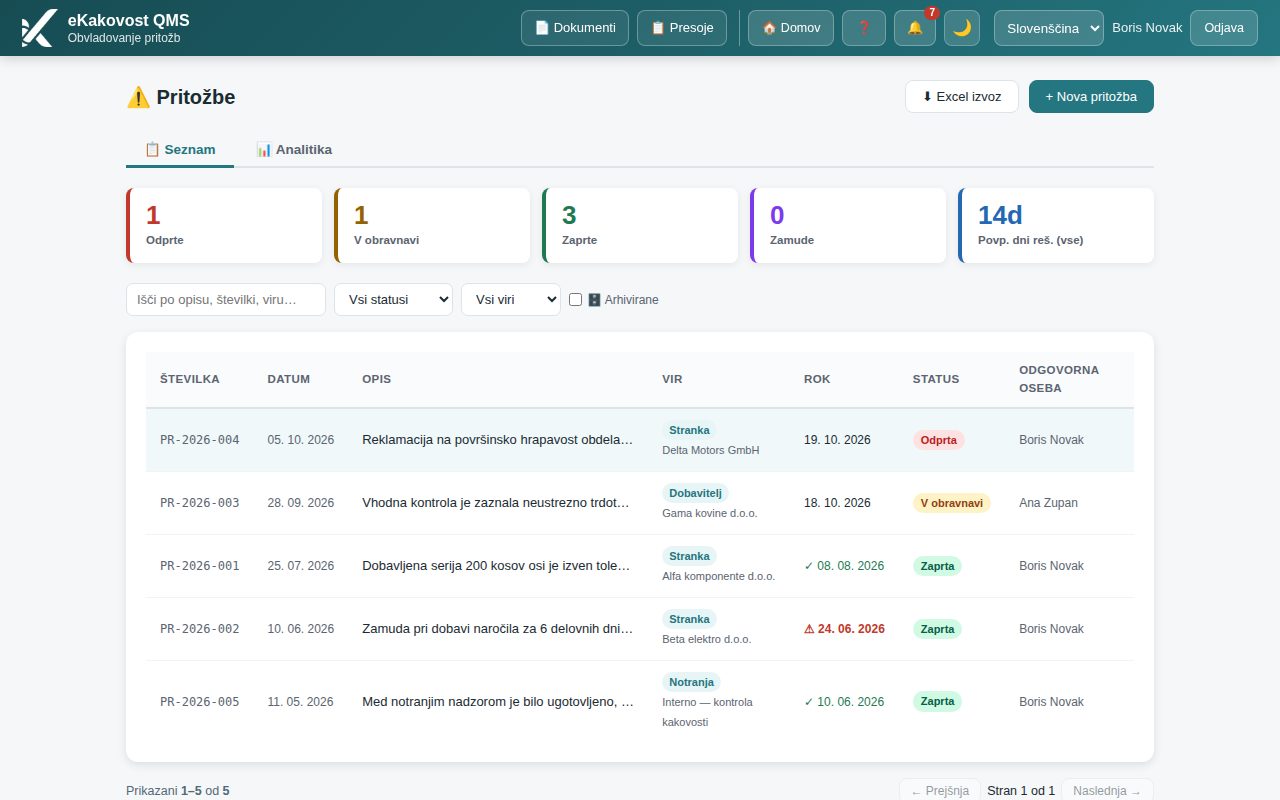Switch to the Seznam tab
The width and height of the screenshot is (1280, 800).
pos(180,149)
